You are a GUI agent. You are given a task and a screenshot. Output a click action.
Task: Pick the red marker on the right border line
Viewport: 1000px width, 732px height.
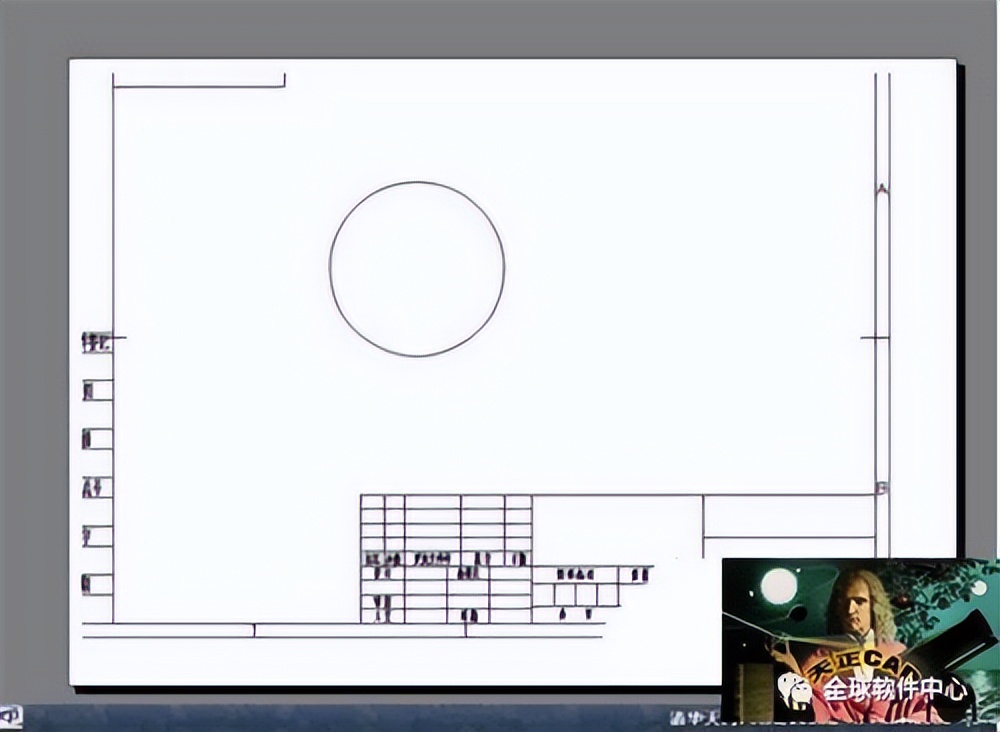click(x=882, y=189)
